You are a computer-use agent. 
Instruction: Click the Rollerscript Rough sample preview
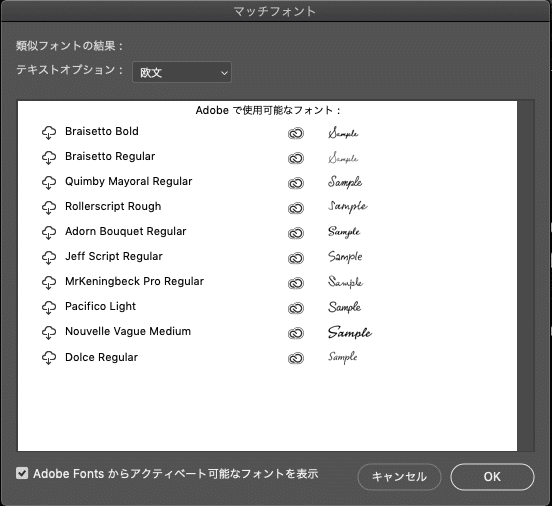(348, 207)
